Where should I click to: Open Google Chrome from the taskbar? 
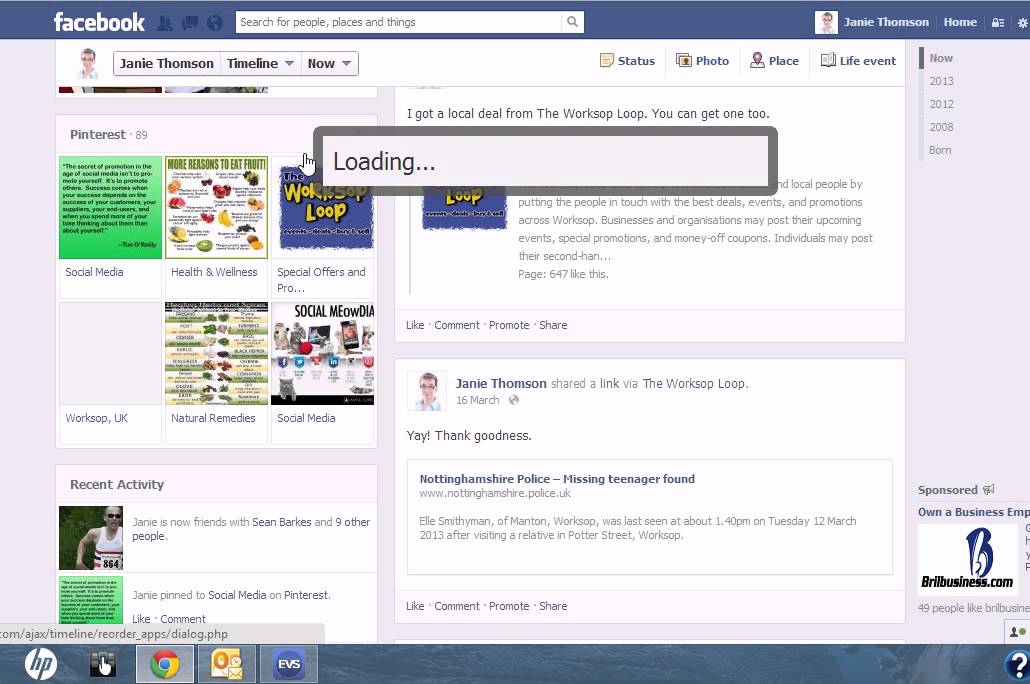coord(165,664)
